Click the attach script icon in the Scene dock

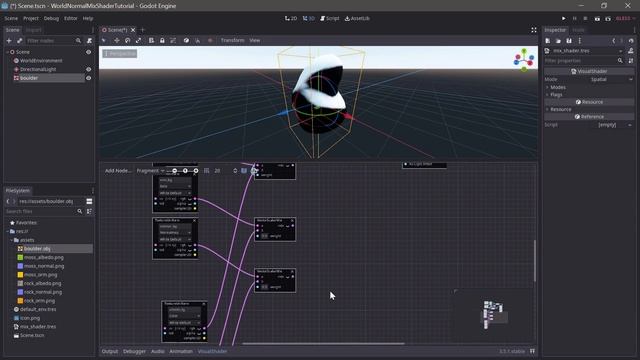(89, 40)
